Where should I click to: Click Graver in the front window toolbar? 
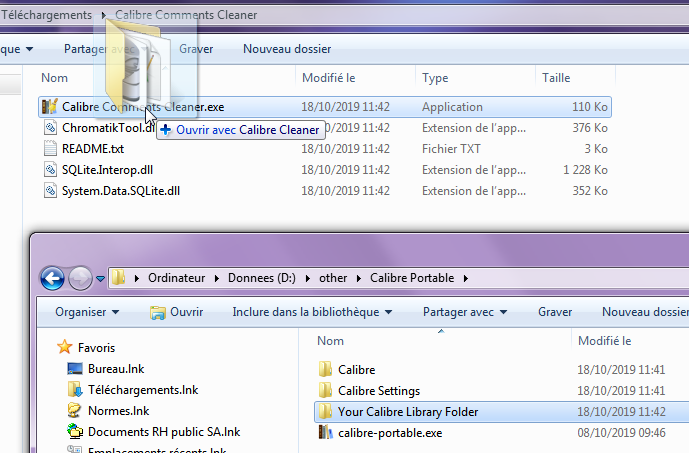click(555, 312)
